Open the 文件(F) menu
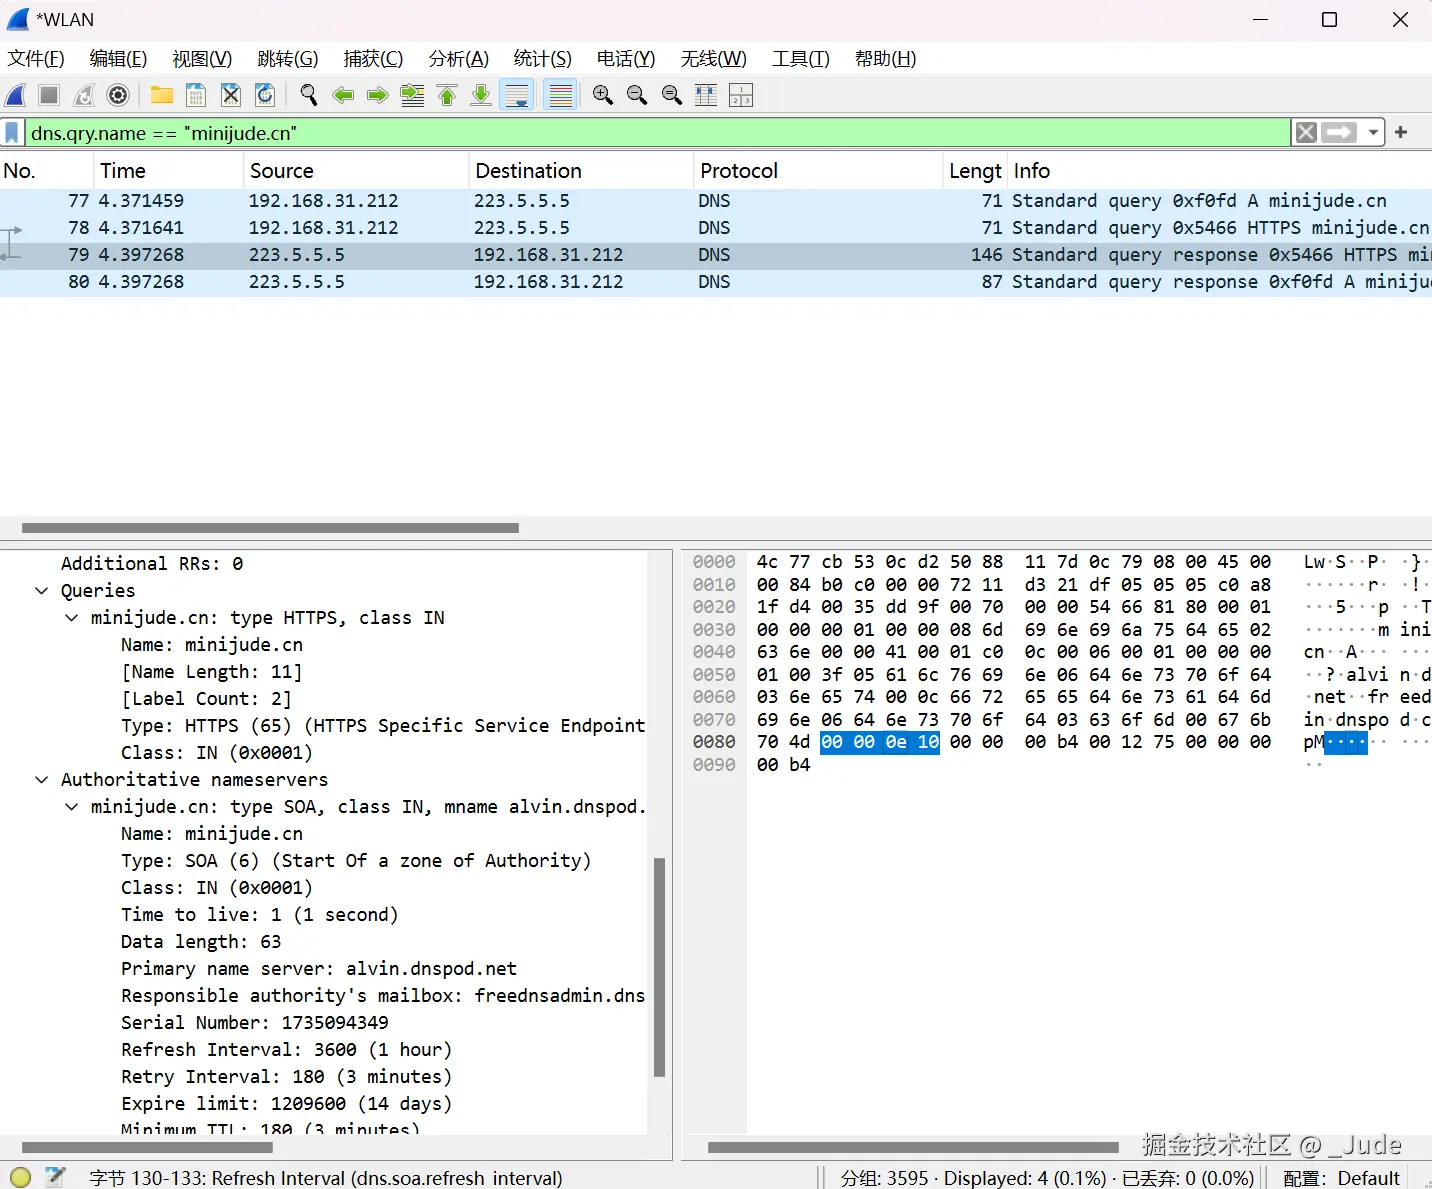The width and height of the screenshot is (1432, 1189). [36, 58]
